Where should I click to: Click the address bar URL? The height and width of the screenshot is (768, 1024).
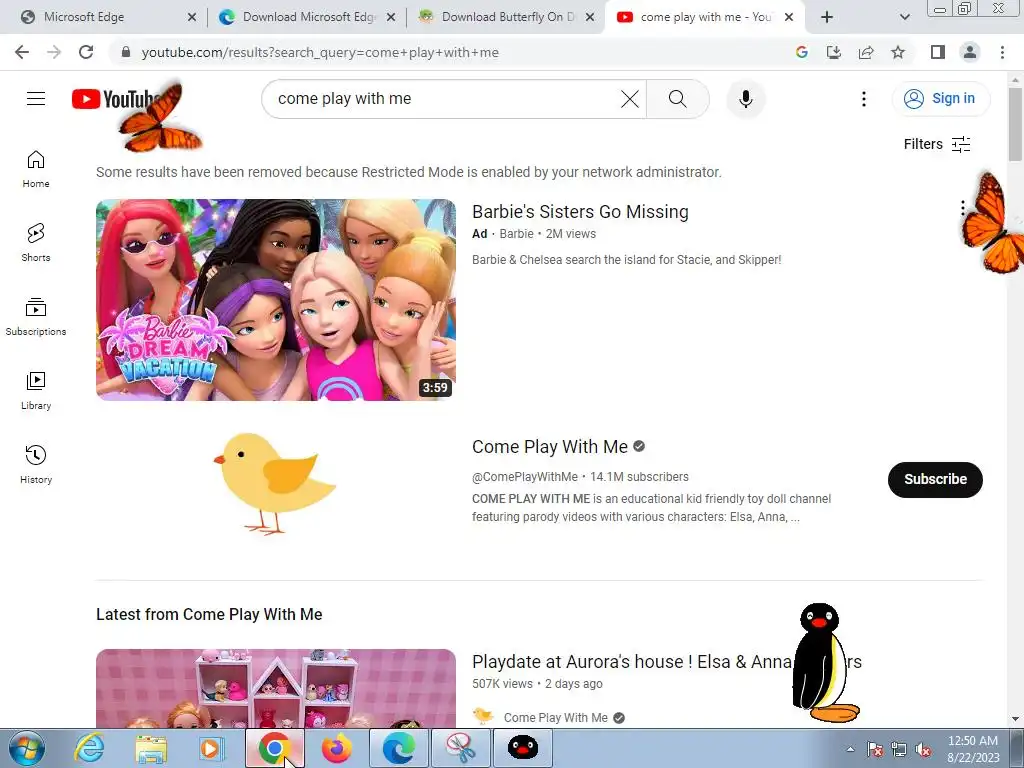pyautogui.click(x=320, y=53)
